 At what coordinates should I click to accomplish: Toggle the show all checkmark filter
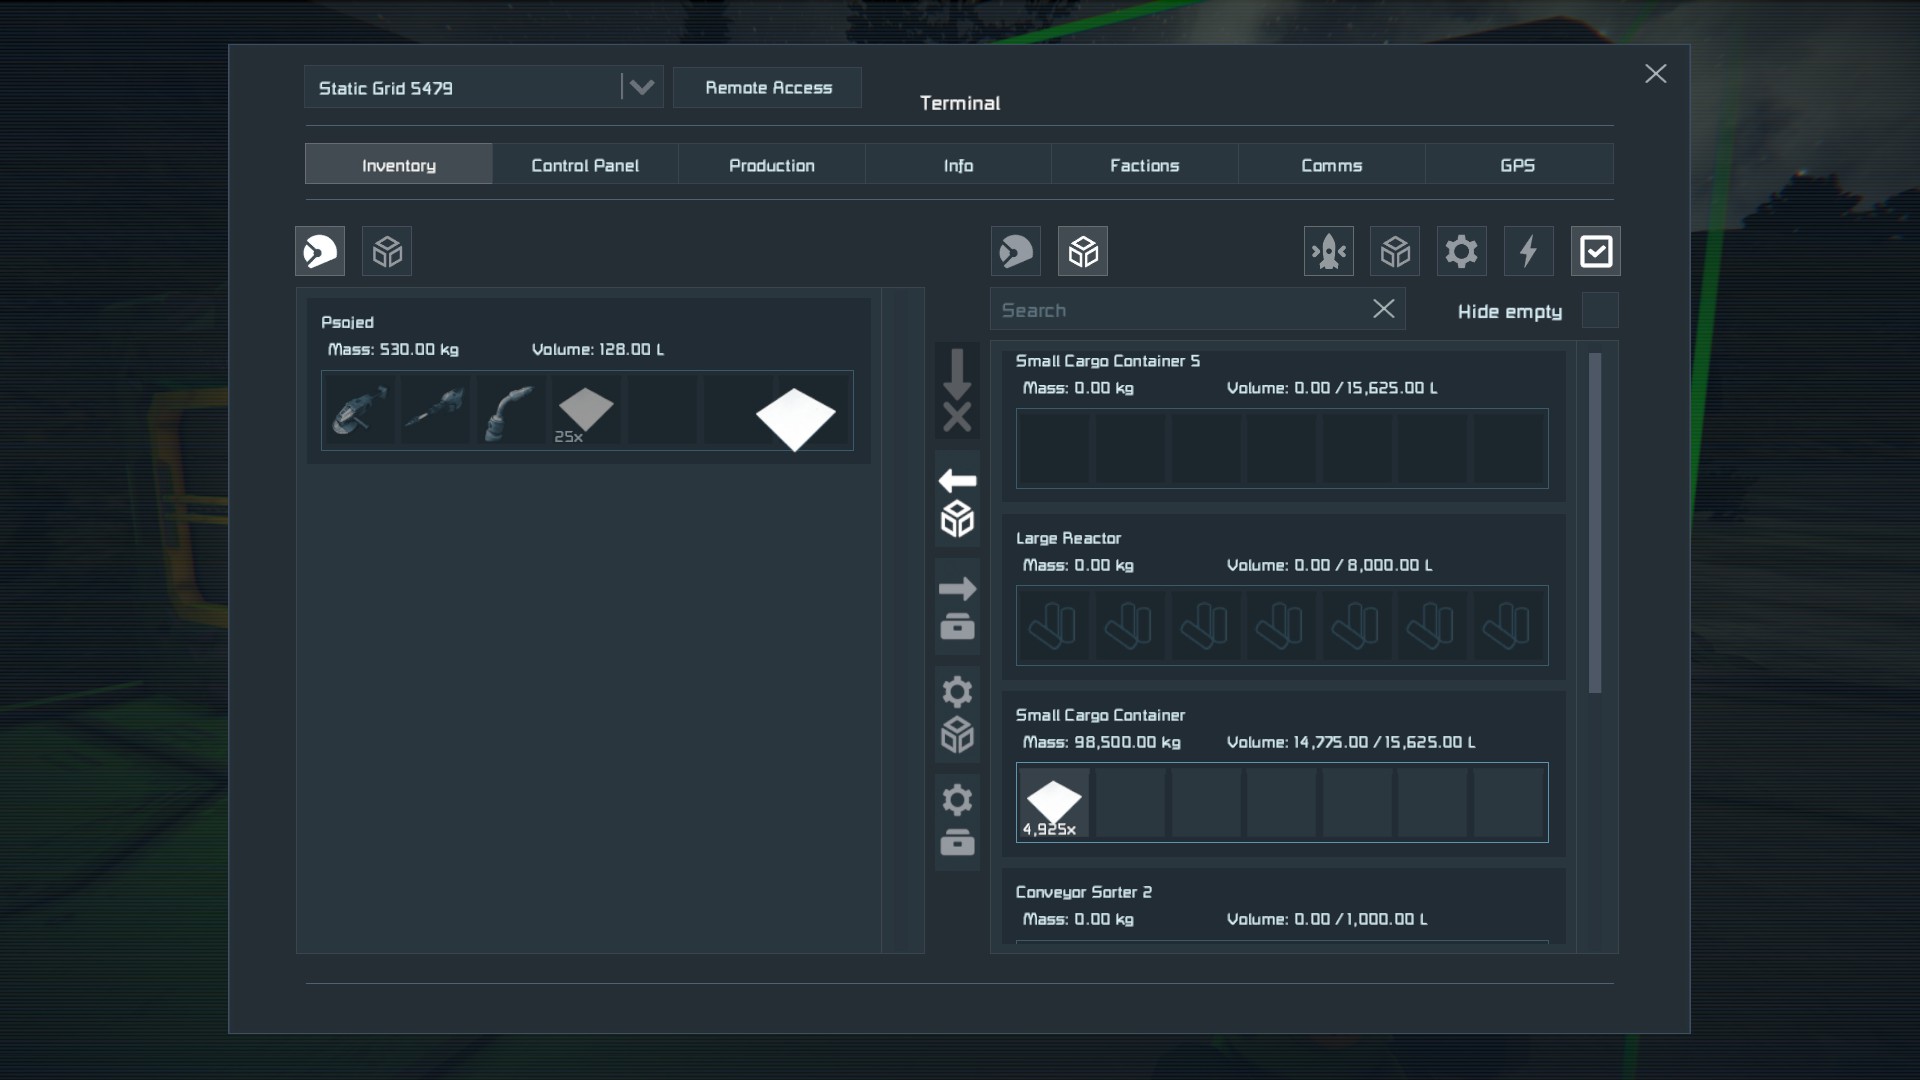coord(1595,251)
